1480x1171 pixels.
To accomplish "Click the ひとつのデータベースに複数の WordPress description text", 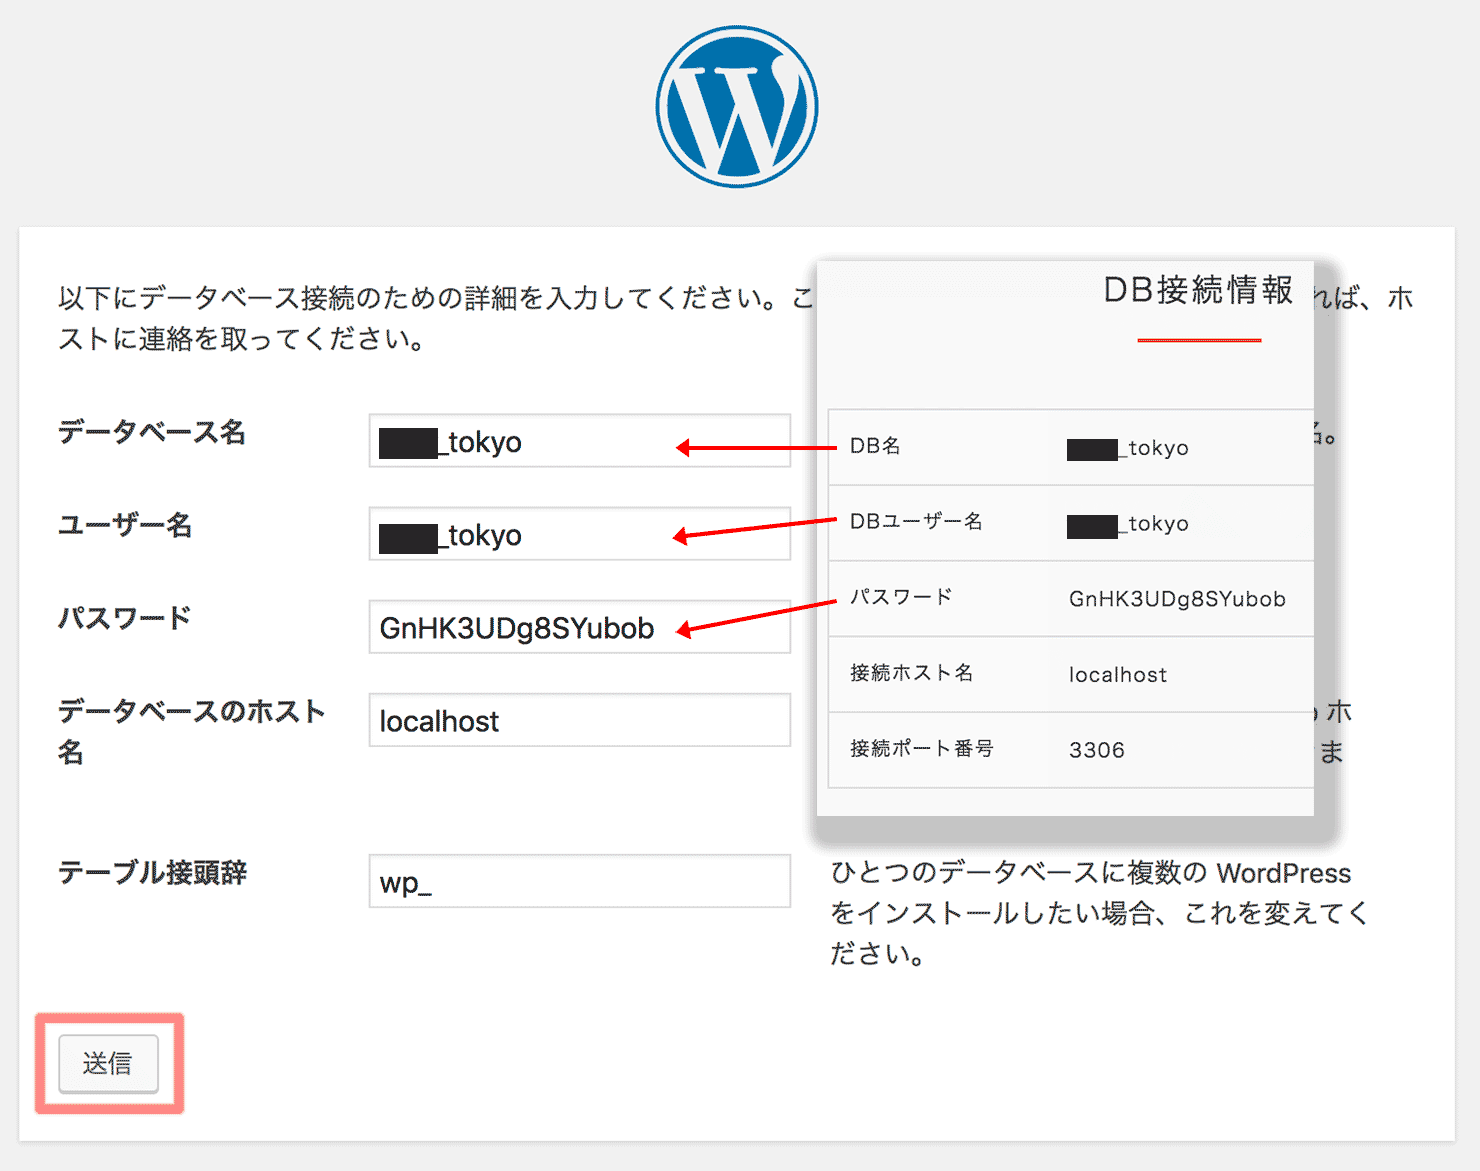I will (x=1099, y=913).
